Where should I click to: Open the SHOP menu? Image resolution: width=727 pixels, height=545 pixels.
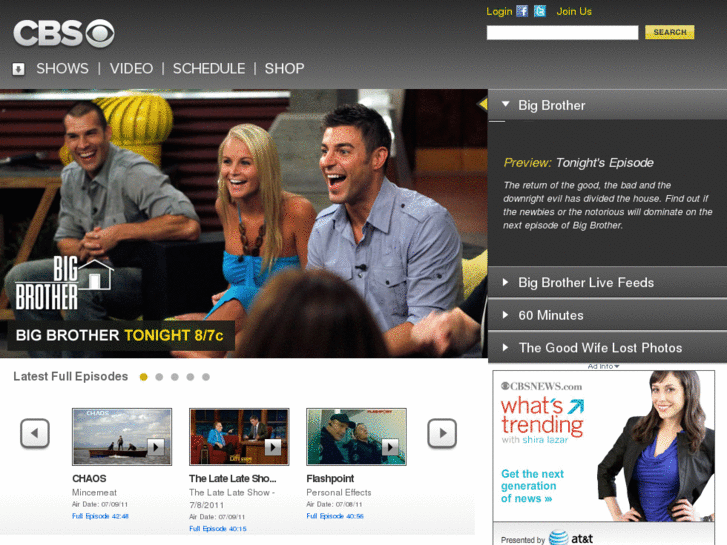point(284,69)
